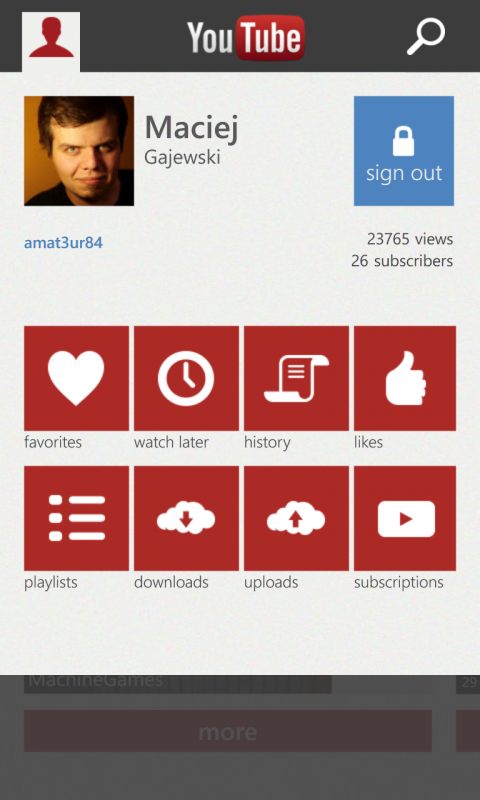480x800 pixels.
Task: Tap the blue sign out tile
Action: pyautogui.click(x=404, y=151)
